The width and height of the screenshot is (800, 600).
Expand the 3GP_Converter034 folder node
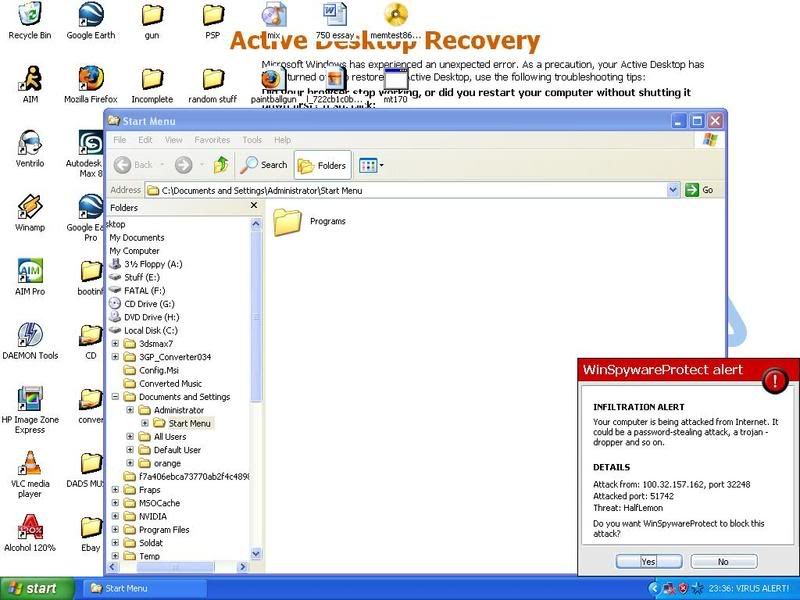pyautogui.click(x=115, y=357)
